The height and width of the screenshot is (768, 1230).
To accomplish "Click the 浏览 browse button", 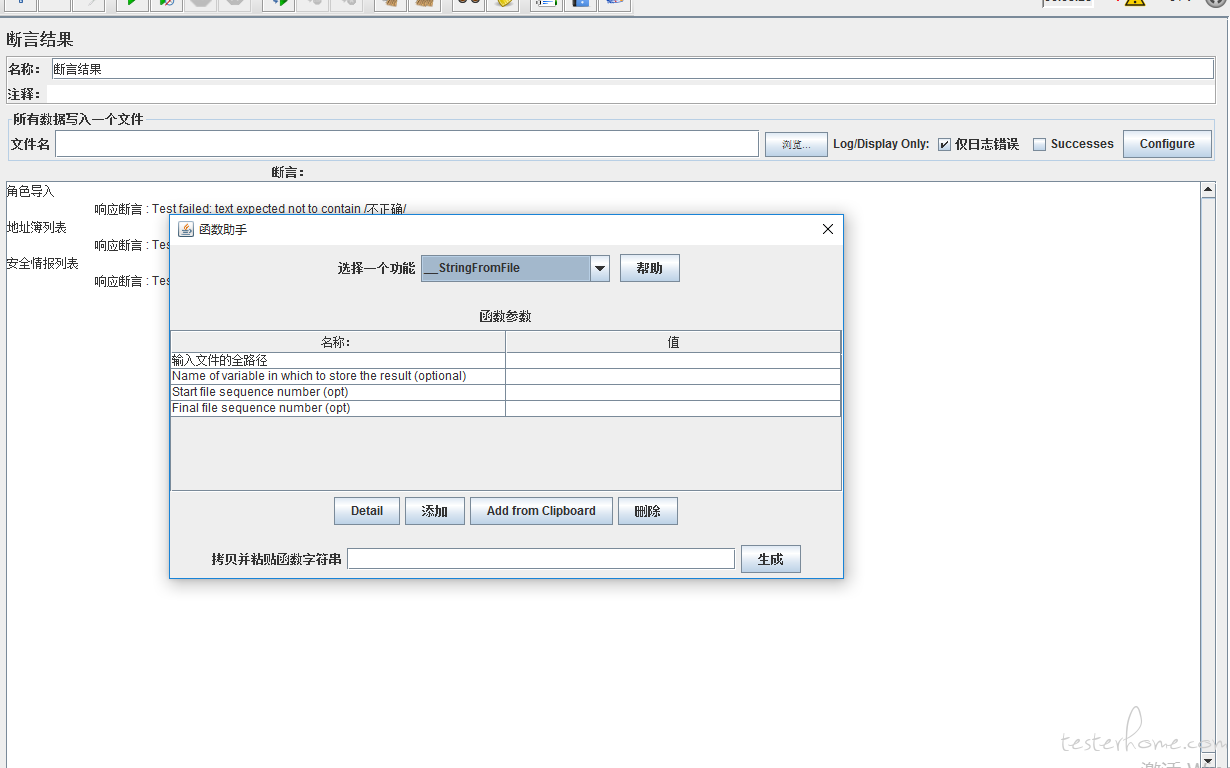I will [796, 144].
